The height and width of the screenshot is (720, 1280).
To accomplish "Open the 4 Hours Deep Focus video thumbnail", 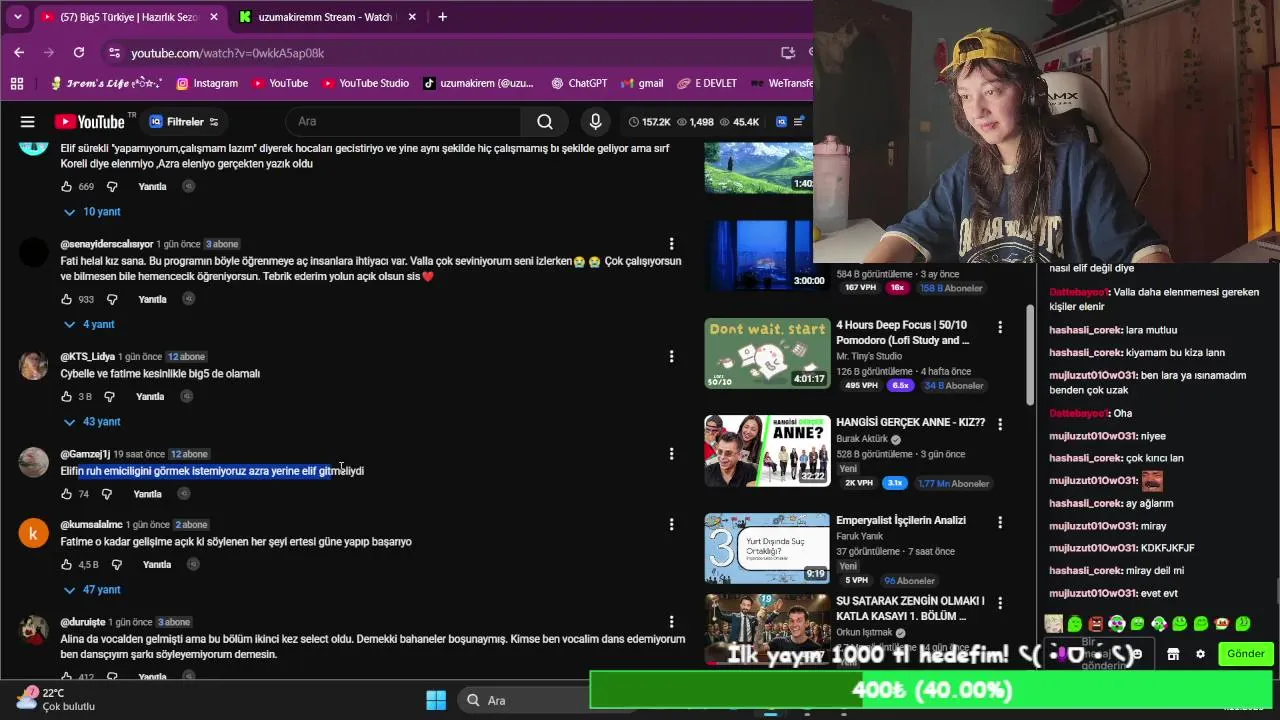I will [x=767, y=353].
